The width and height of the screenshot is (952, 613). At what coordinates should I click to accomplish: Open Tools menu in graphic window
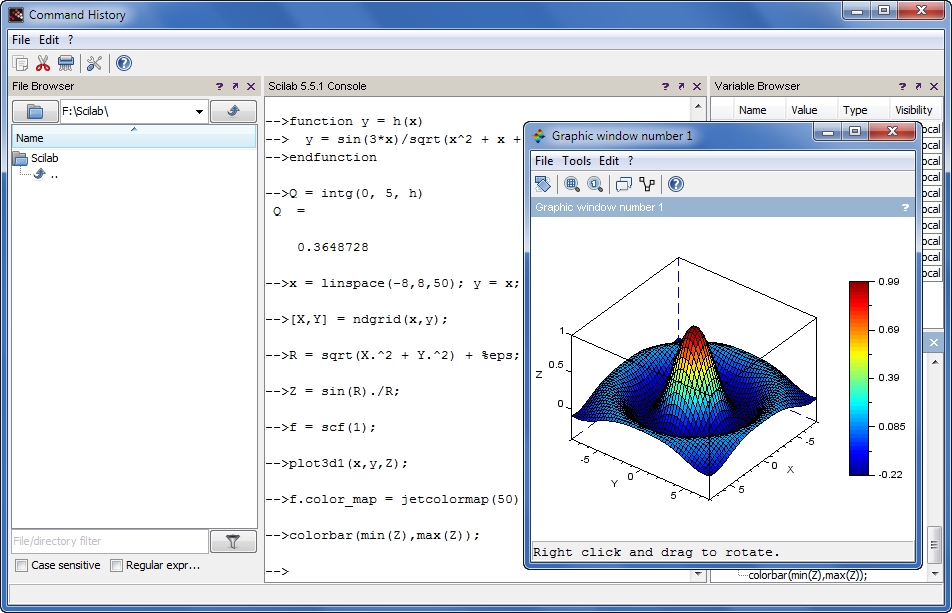pyautogui.click(x=576, y=161)
